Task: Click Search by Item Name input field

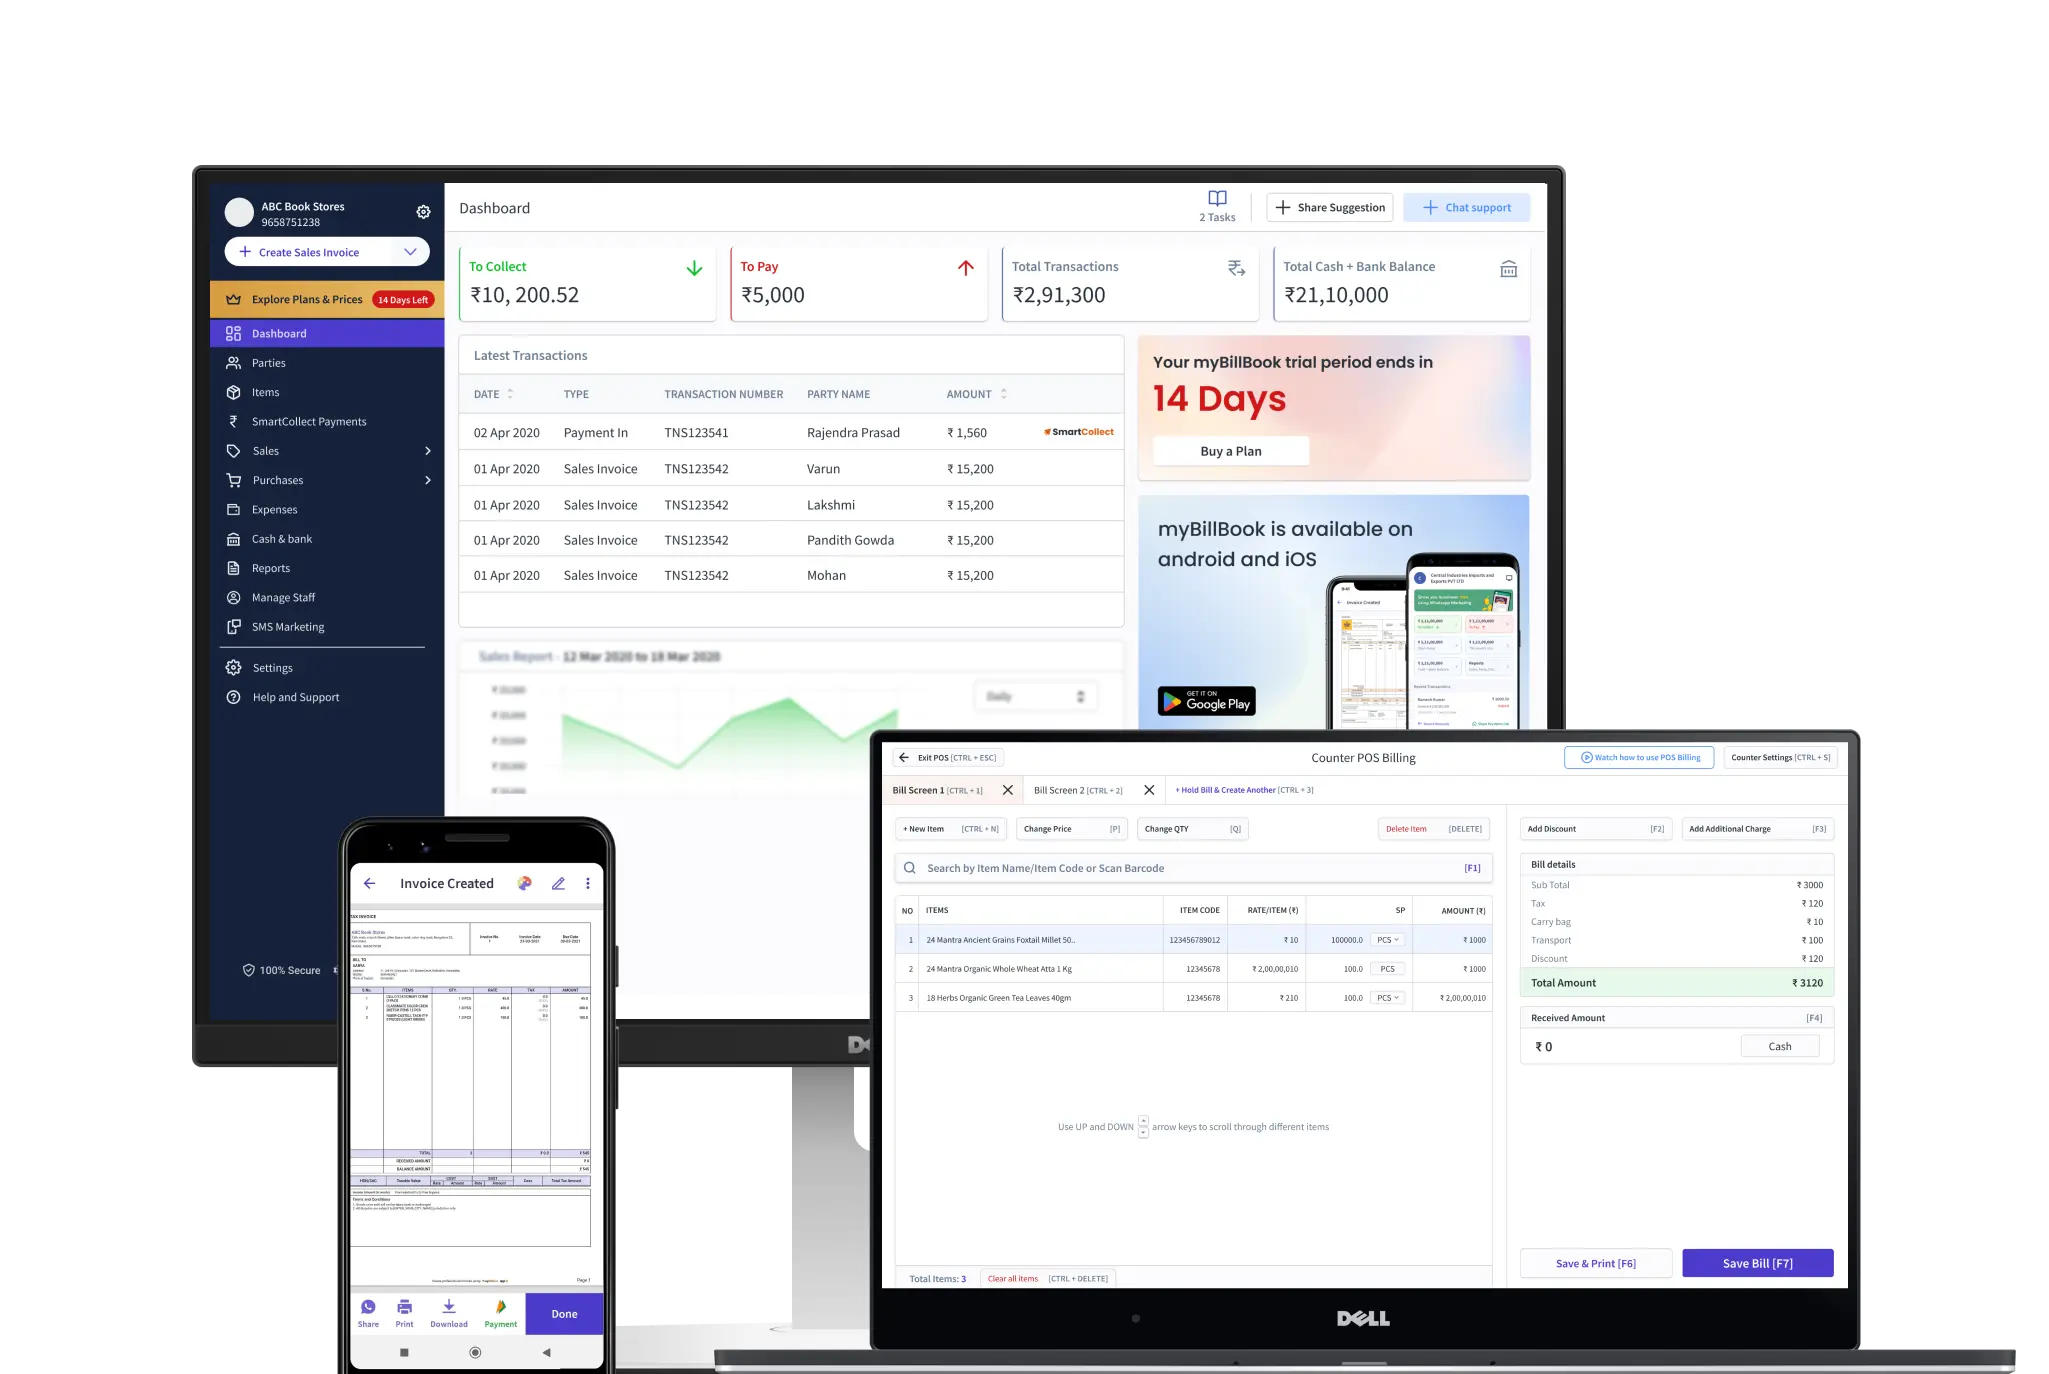Action: point(1196,866)
